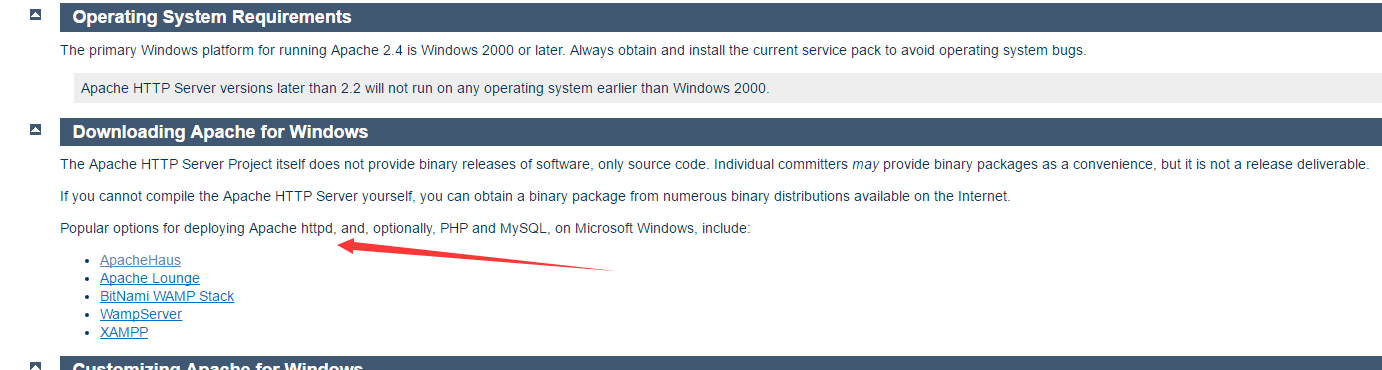Click the top arrow icon beside Customizing Apache for Windows

[36, 365]
